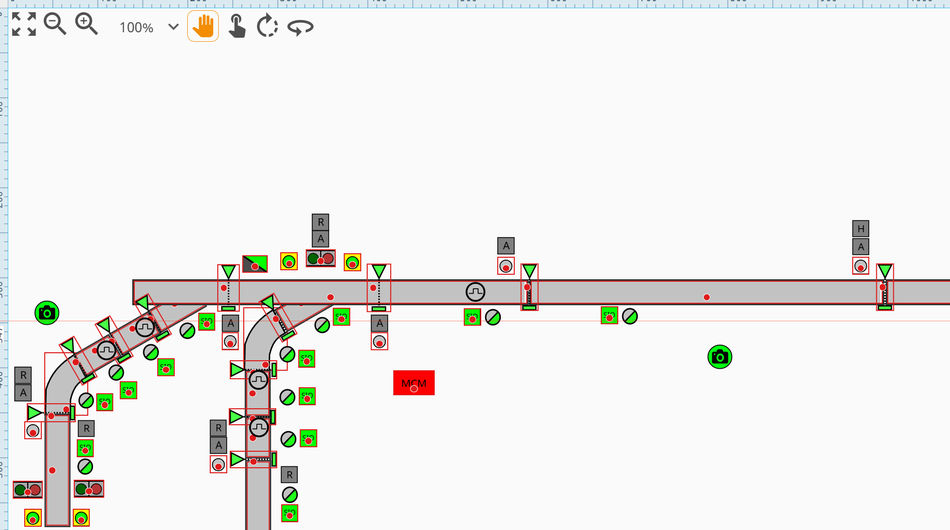
Task: Click the green triangle sensor at far right
Action: click(x=885, y=272)
